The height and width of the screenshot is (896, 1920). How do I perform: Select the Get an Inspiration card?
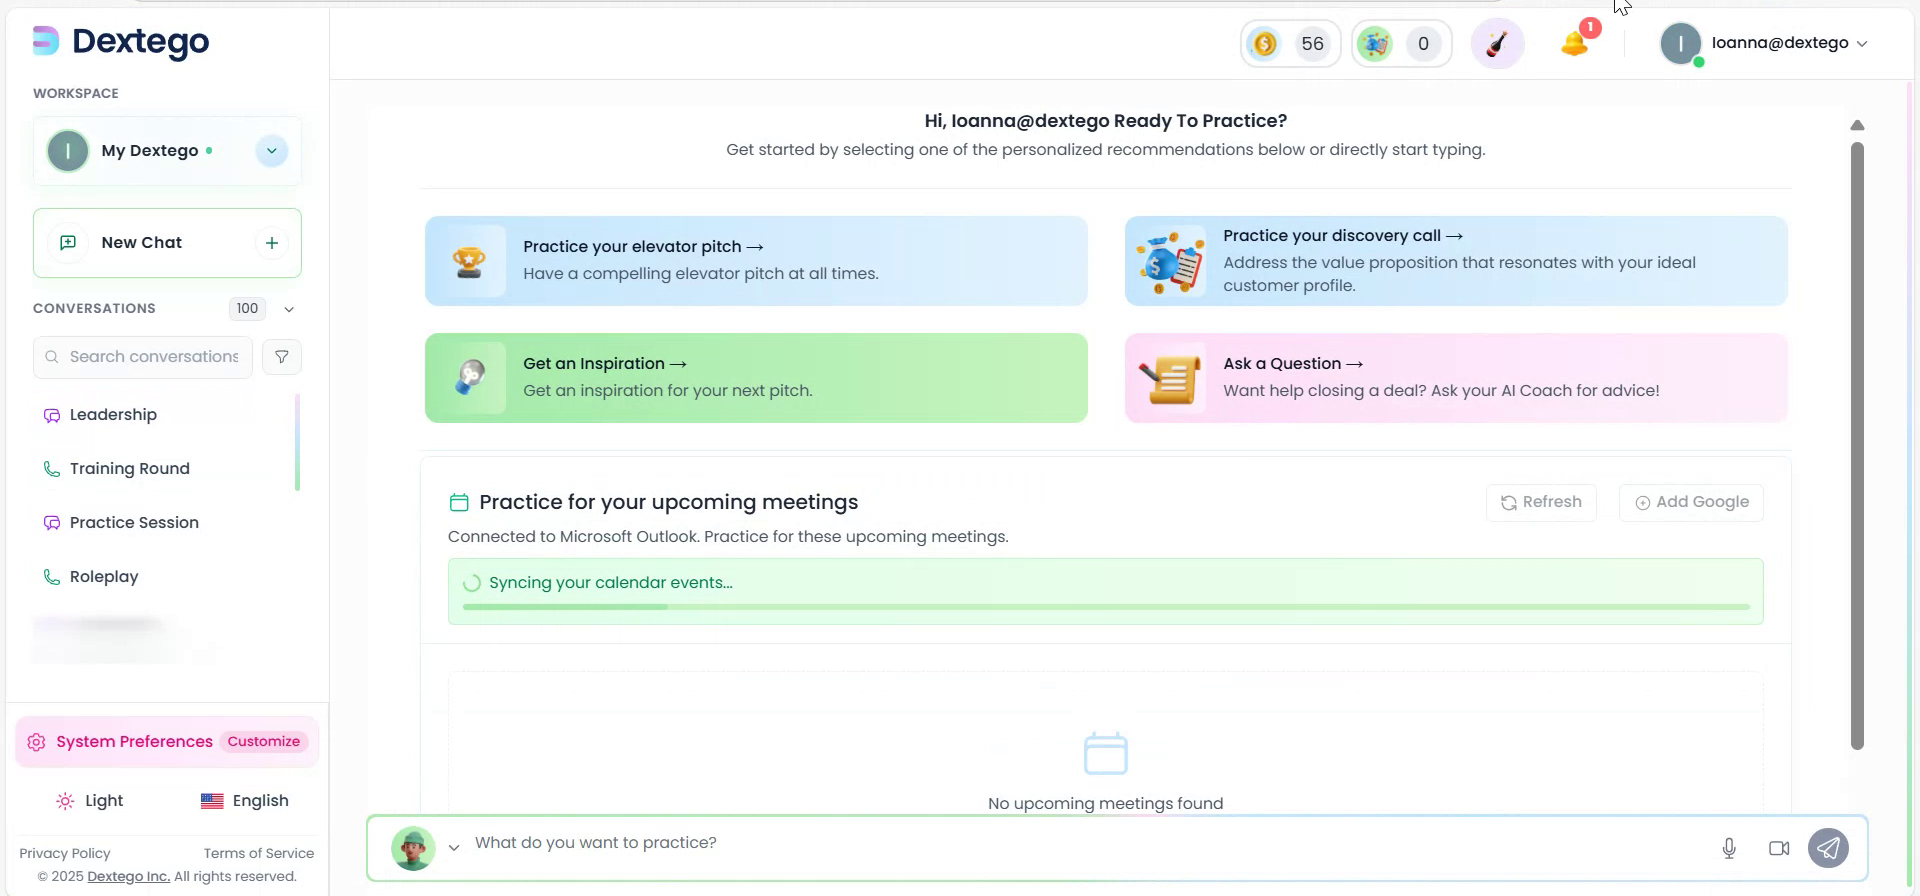click(x=756, y=378)
